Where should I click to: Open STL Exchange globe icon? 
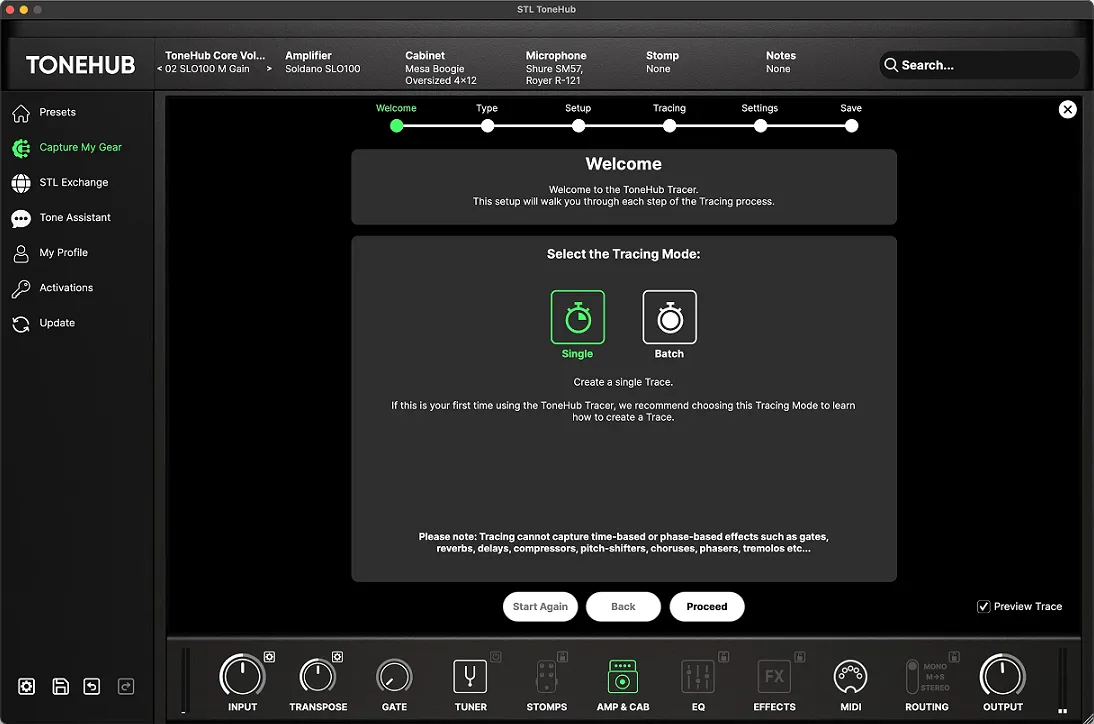(21, 183)
